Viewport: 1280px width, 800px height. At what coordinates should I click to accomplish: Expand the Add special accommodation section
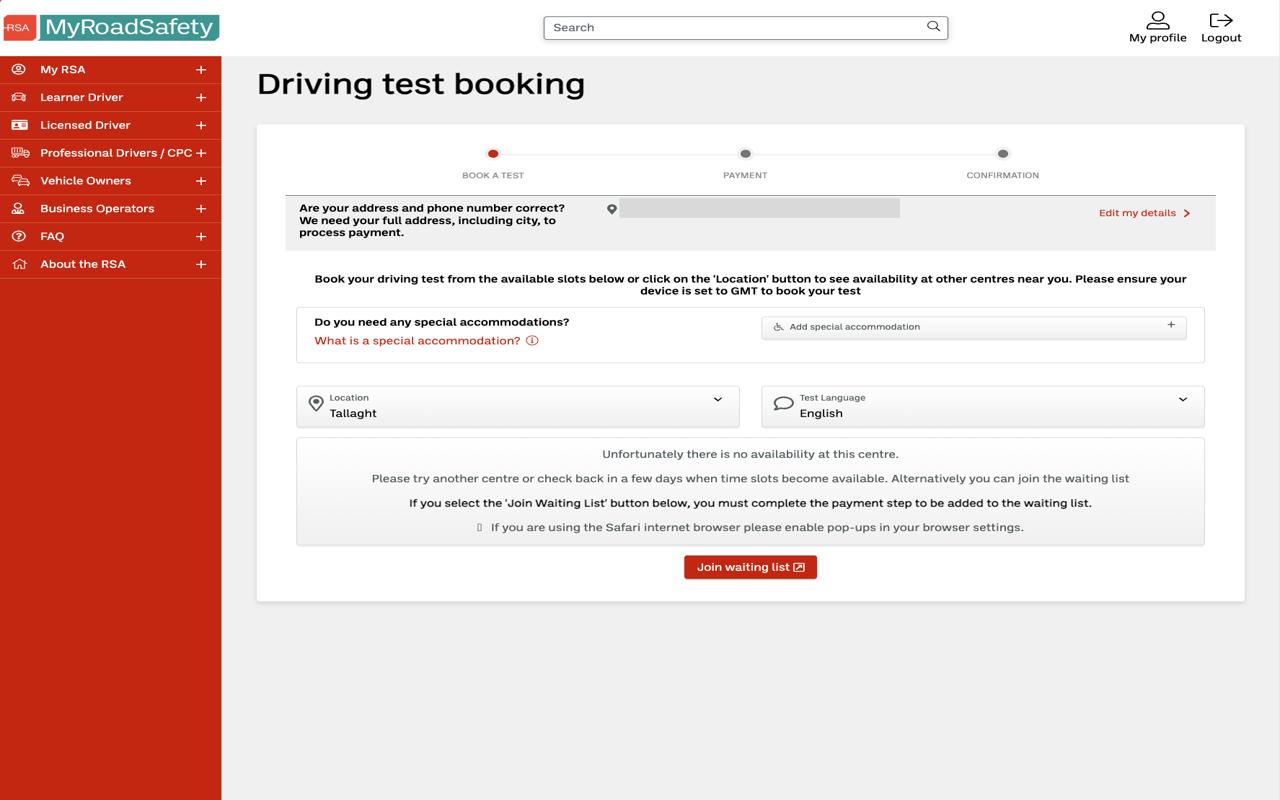[1170, 325]
